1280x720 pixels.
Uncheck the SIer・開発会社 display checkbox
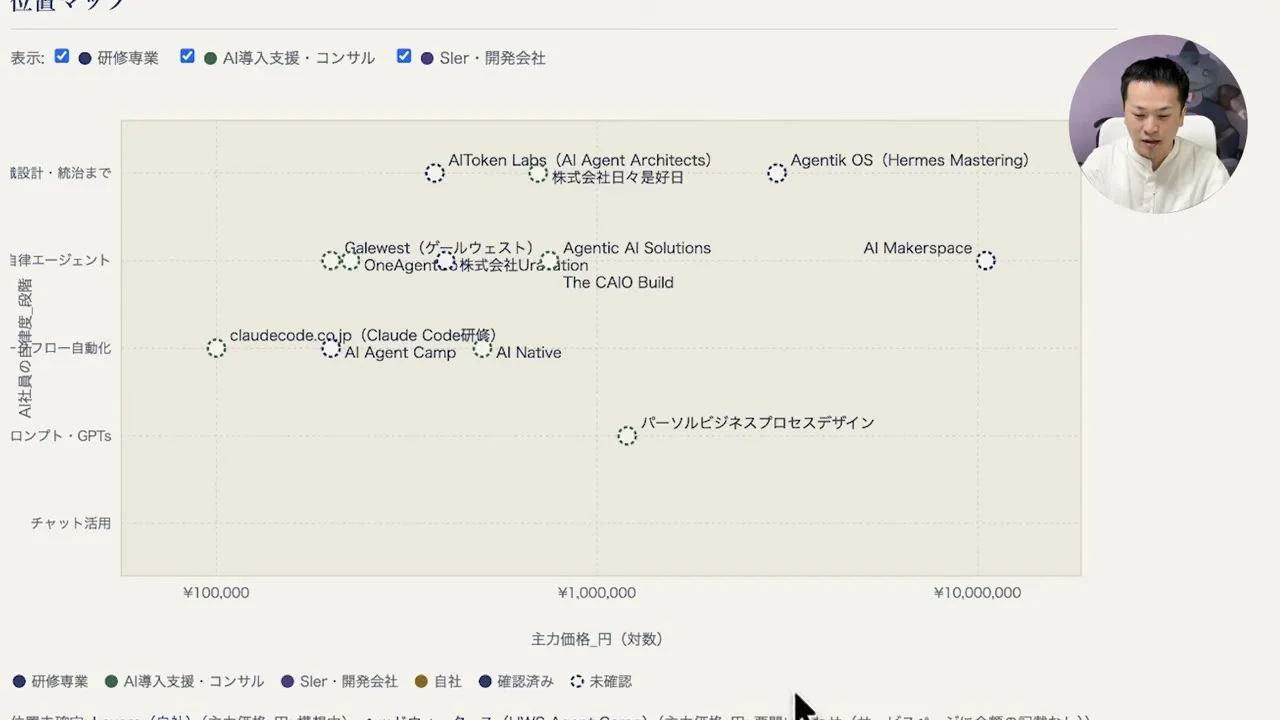(x=404, y=56)
